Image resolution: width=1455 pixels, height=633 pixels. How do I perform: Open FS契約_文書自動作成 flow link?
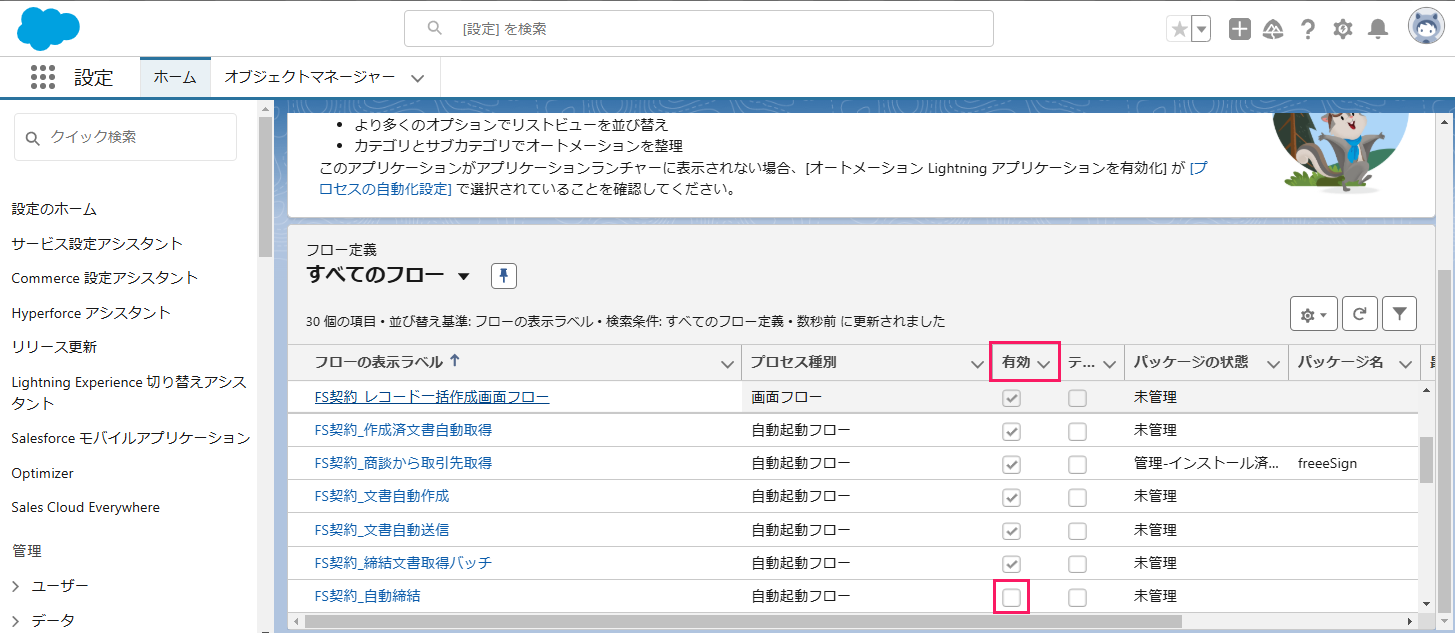(382, 496)
